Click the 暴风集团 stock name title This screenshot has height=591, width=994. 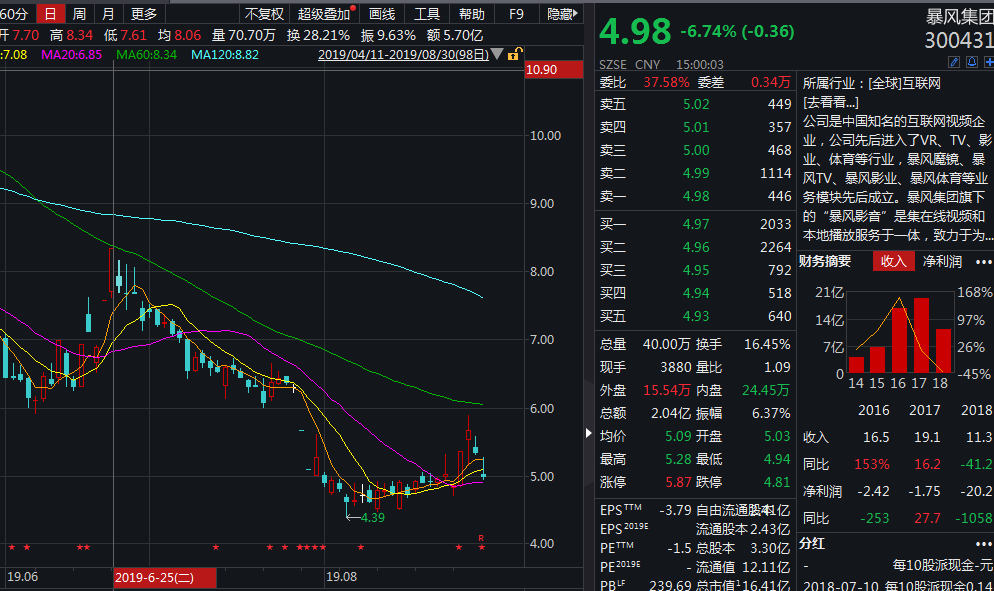(959, 17)
